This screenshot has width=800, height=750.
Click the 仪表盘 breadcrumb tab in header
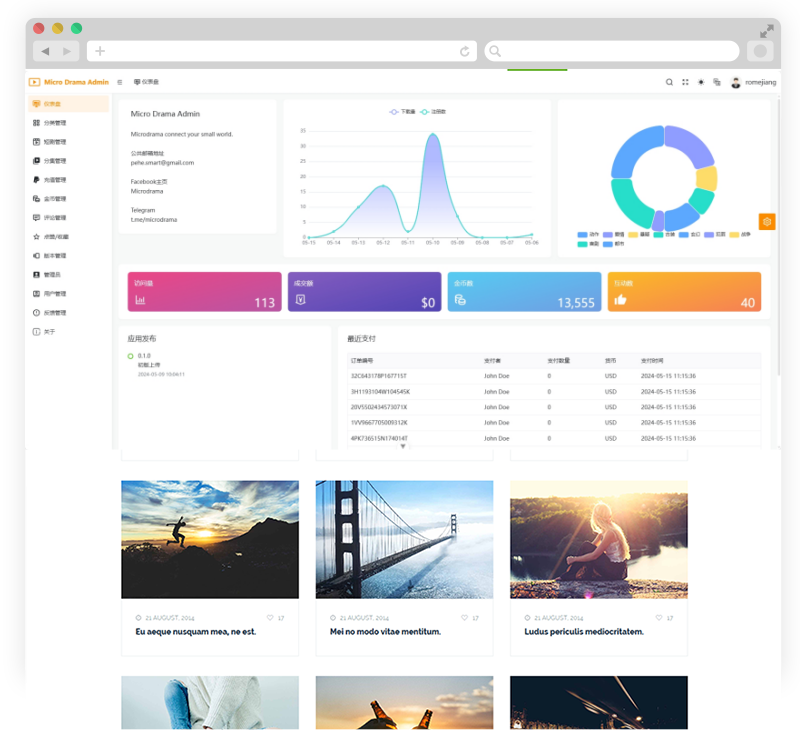147,82
